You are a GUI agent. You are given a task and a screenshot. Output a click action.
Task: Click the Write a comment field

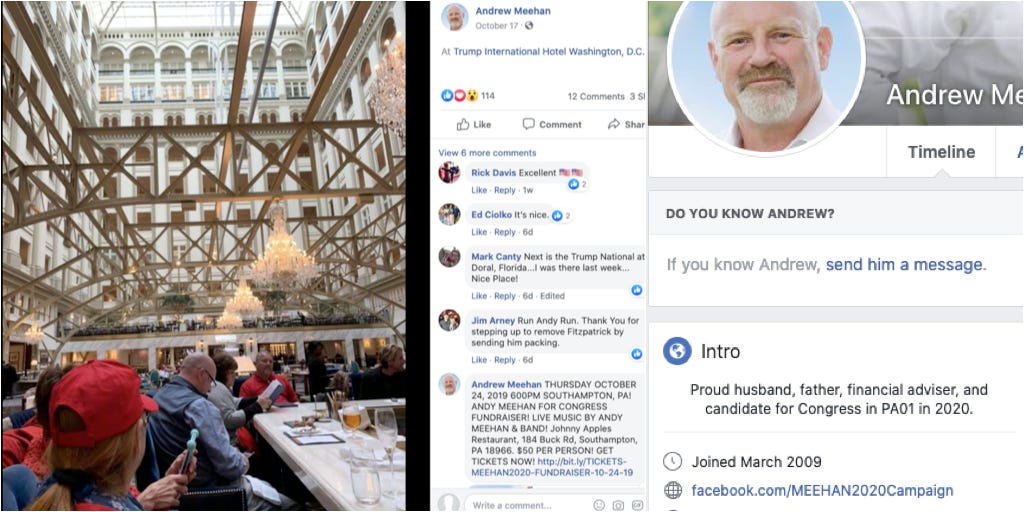(526, 505)
